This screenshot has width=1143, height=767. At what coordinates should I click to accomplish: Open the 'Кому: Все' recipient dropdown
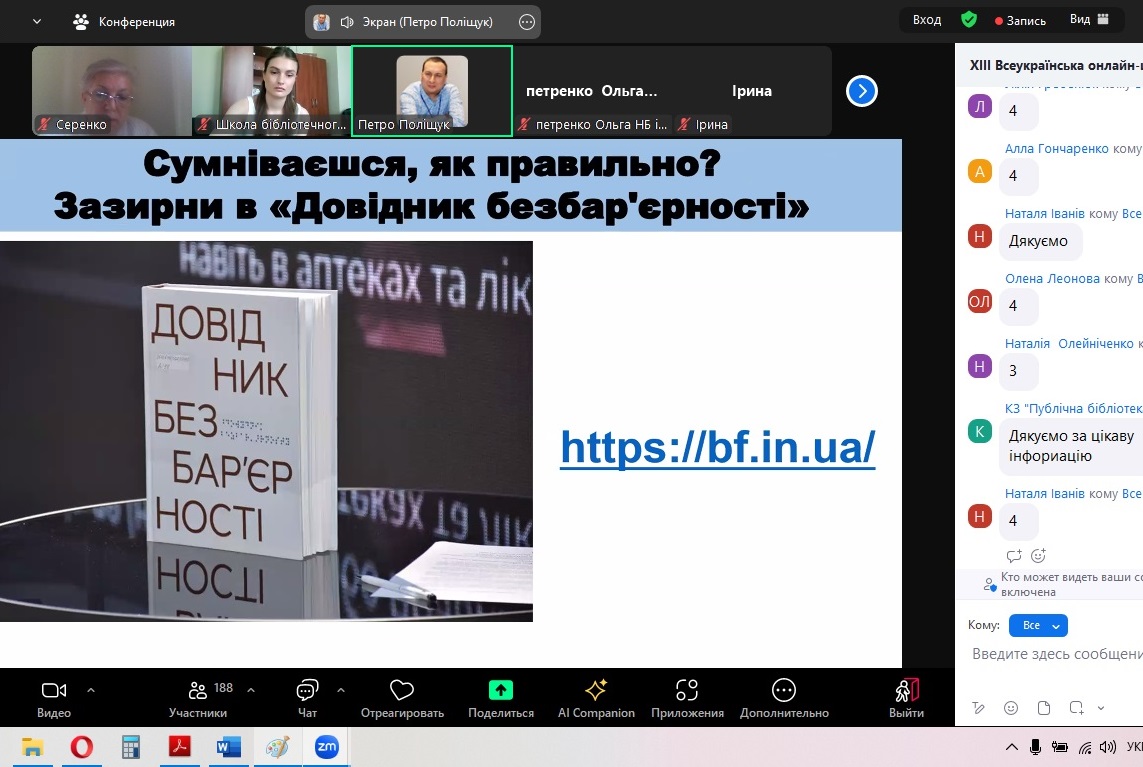tap(1038, 626)
